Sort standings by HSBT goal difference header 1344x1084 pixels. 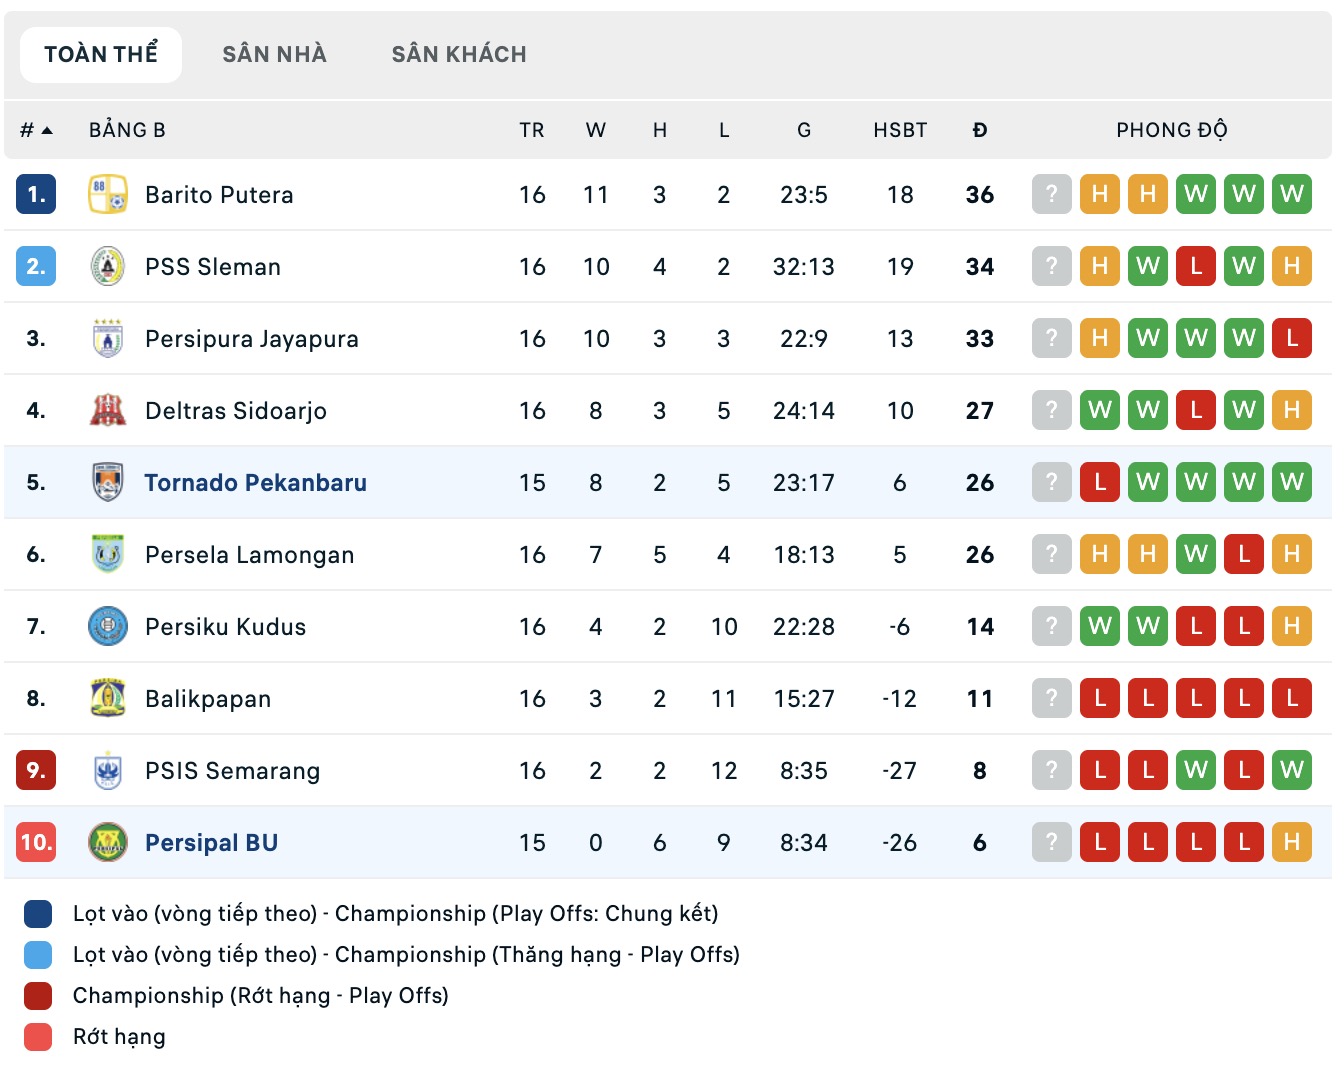click(899, 129)
